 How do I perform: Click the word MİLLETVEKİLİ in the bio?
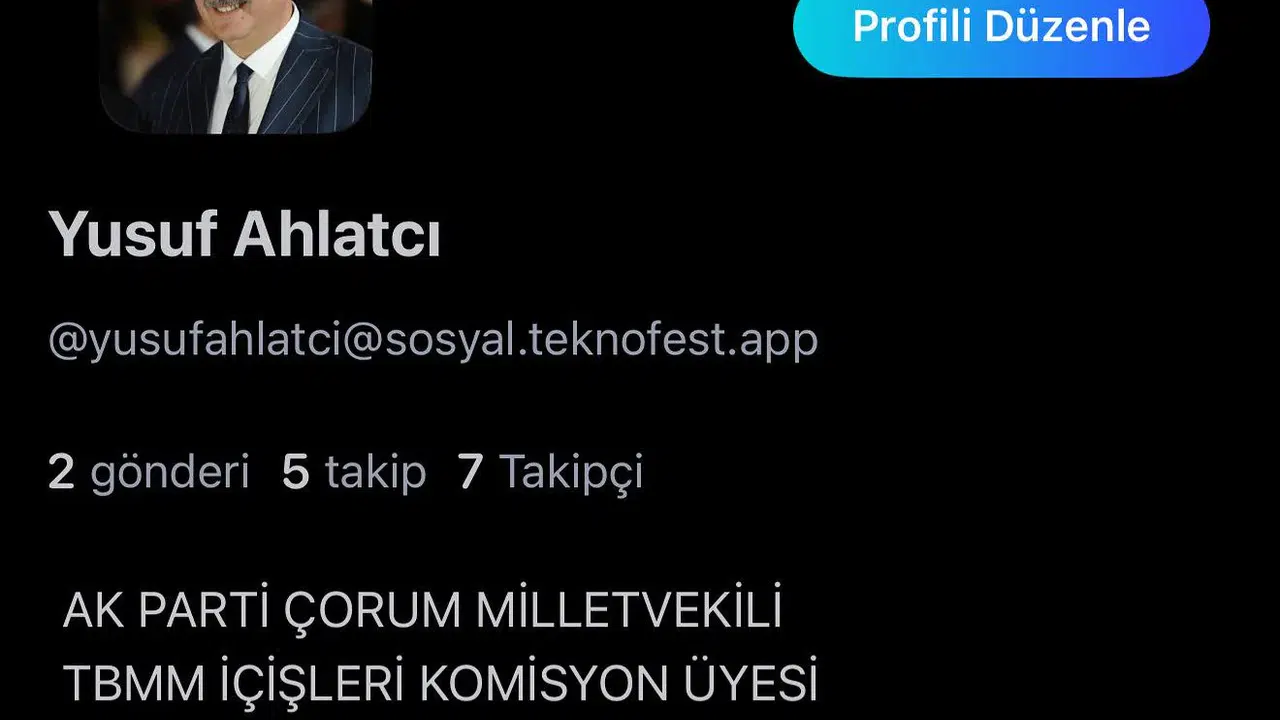click(x=629, y=611)
